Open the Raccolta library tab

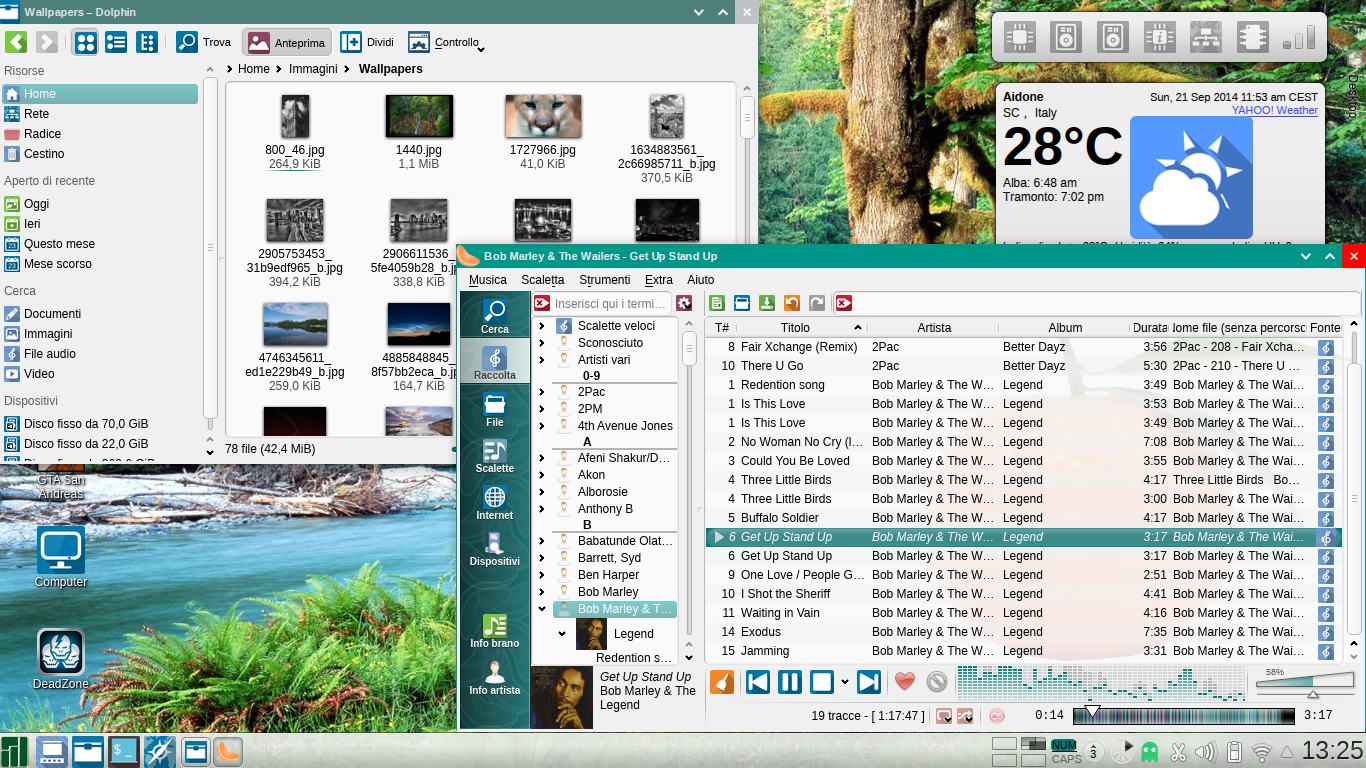click(494, 362)
